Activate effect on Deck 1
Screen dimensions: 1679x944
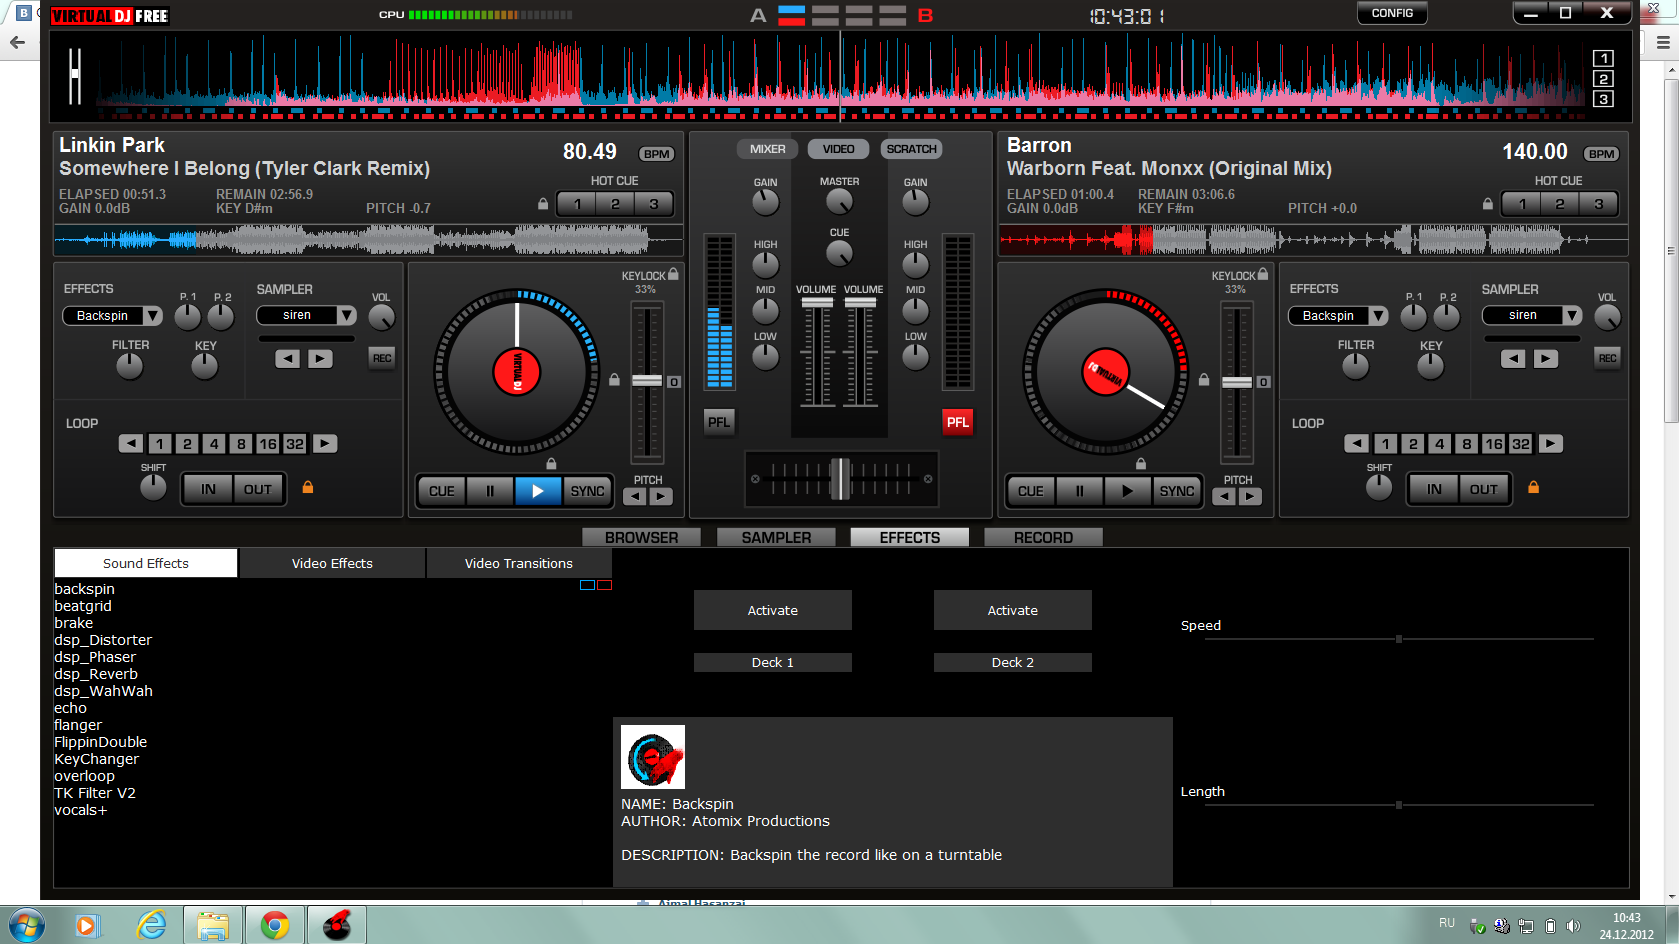pos(773,610)
